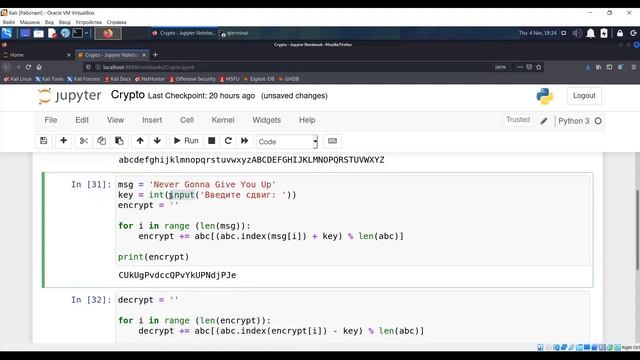Click the Firefox home button

[x=39, y=67]
